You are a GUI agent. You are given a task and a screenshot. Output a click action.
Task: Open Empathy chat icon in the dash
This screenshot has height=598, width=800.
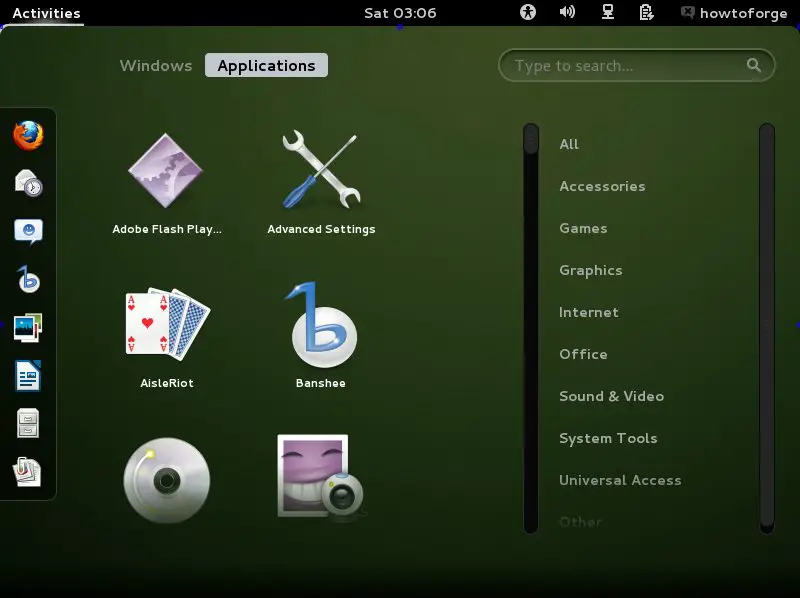tap(28, 231)
